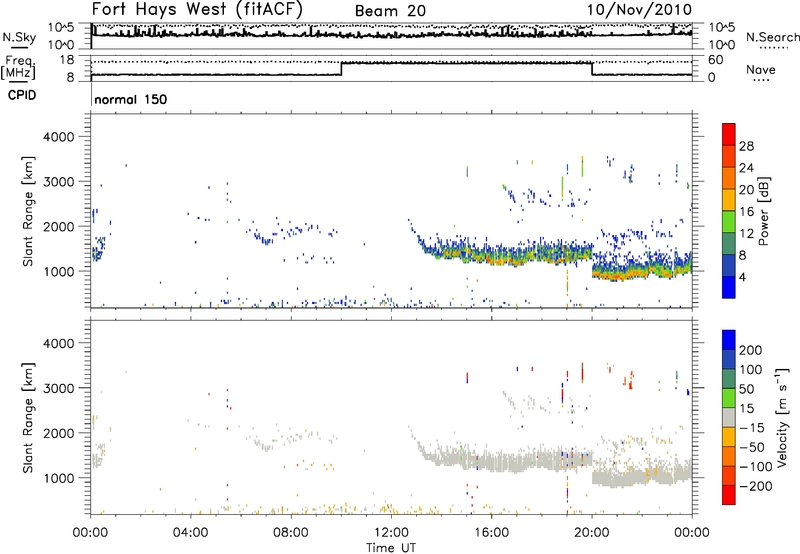Select the 'N.Sky' legend label

19,37
